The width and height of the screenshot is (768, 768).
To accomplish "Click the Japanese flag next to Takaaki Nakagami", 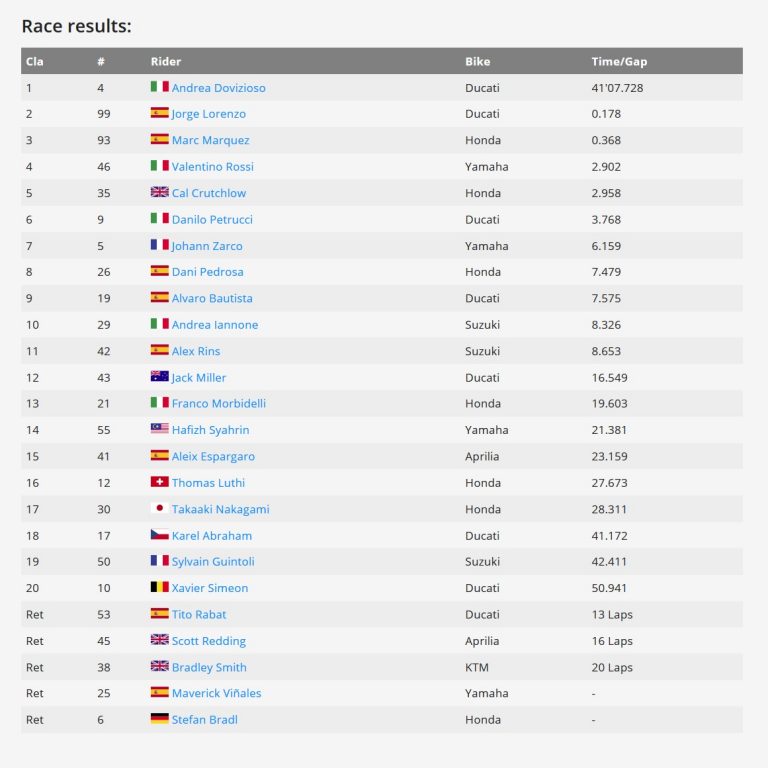I will pos(159,508).
